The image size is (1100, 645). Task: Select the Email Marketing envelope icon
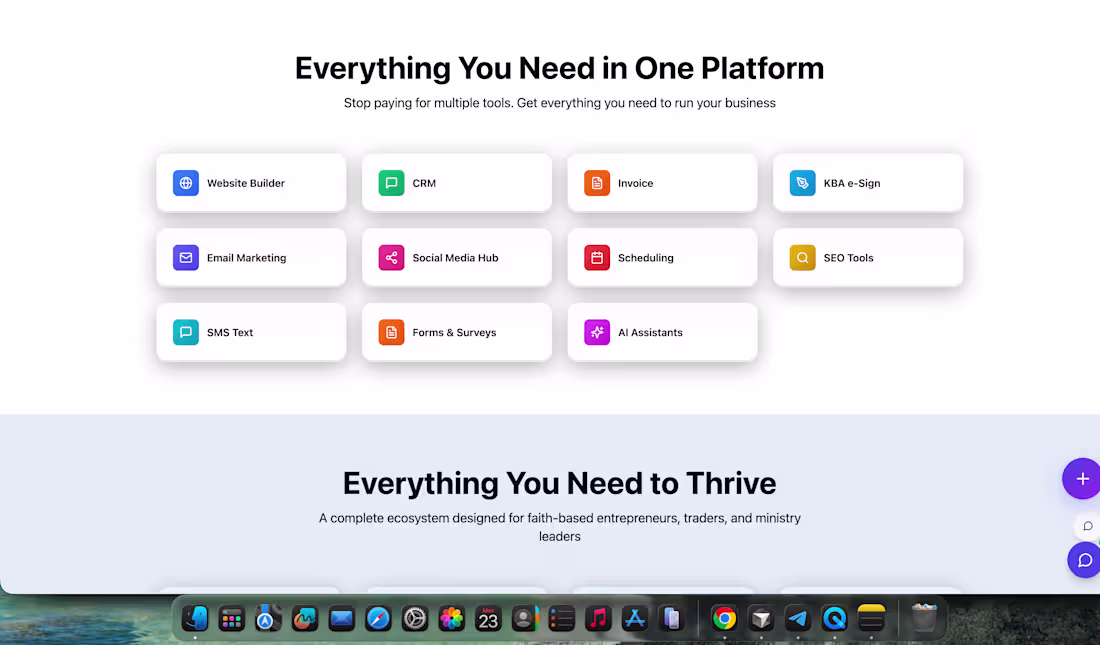[x=185, y=257]
